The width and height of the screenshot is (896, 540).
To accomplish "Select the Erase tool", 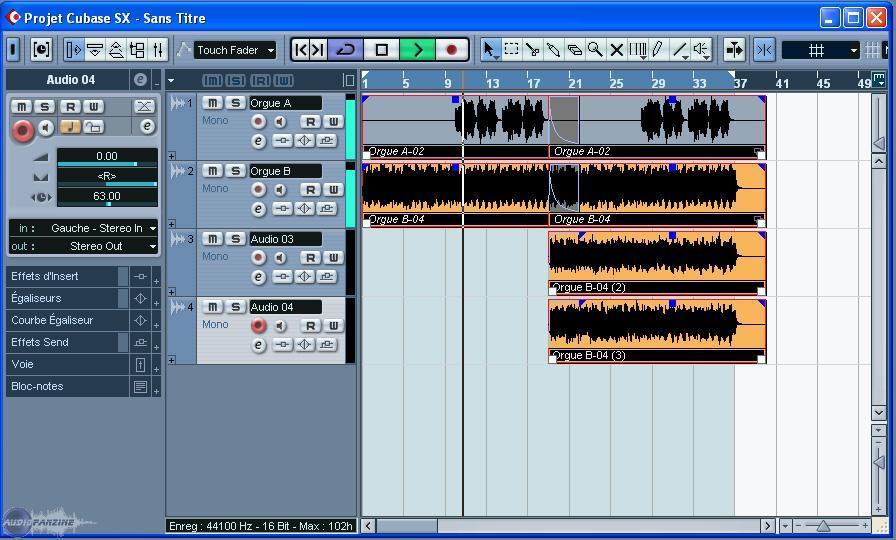I will coord(574,50).
